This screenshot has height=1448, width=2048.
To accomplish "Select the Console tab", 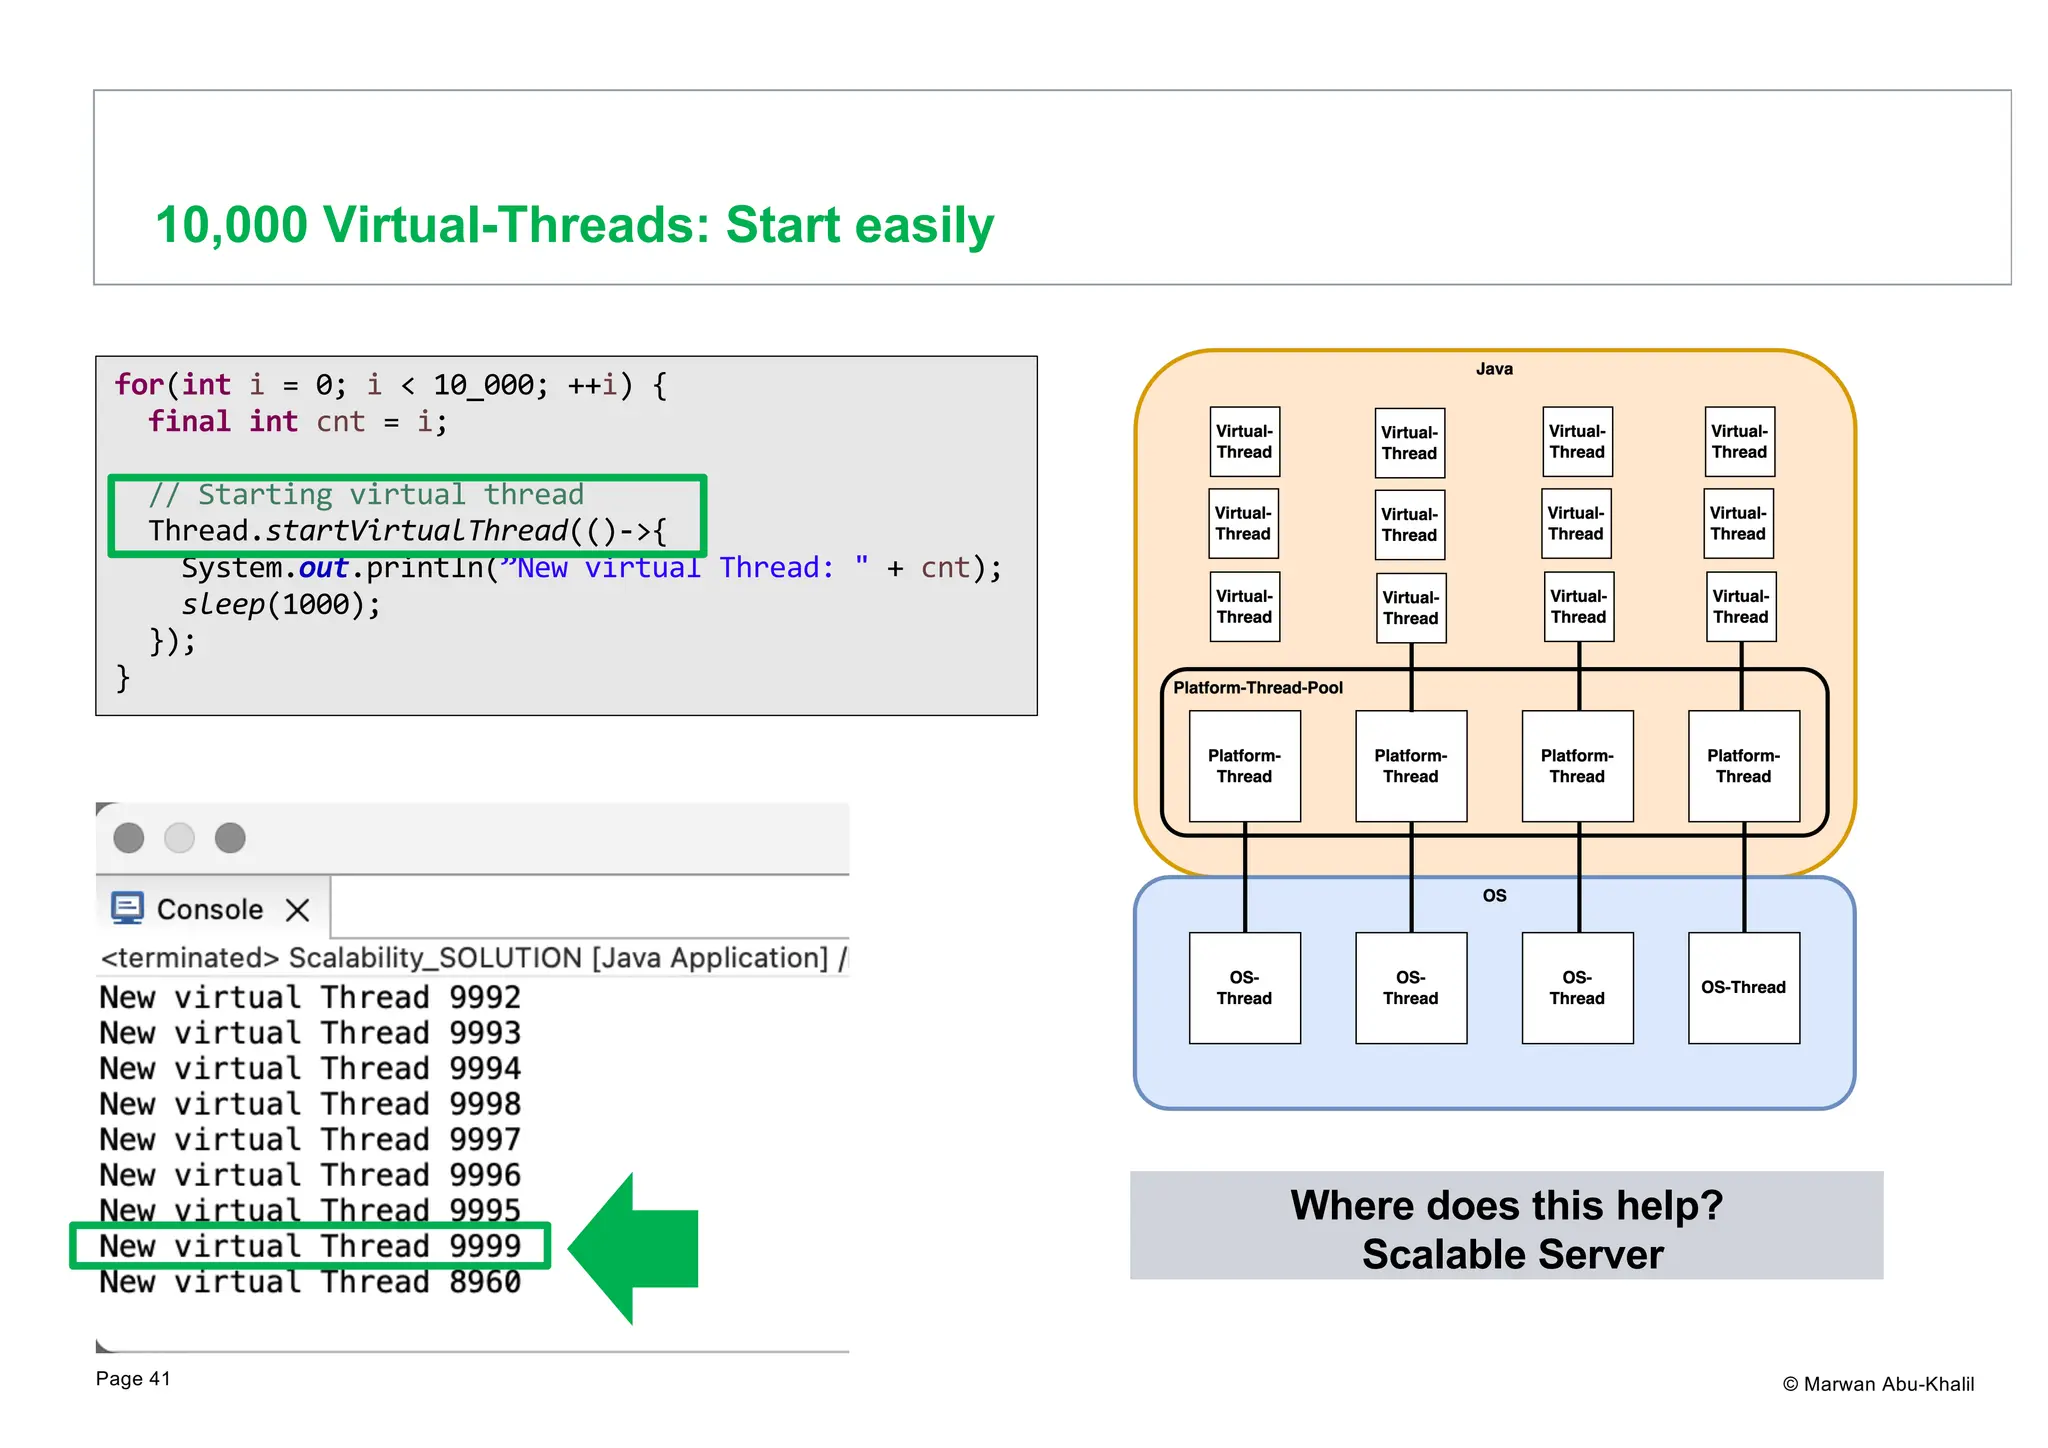I will [209, 909].
